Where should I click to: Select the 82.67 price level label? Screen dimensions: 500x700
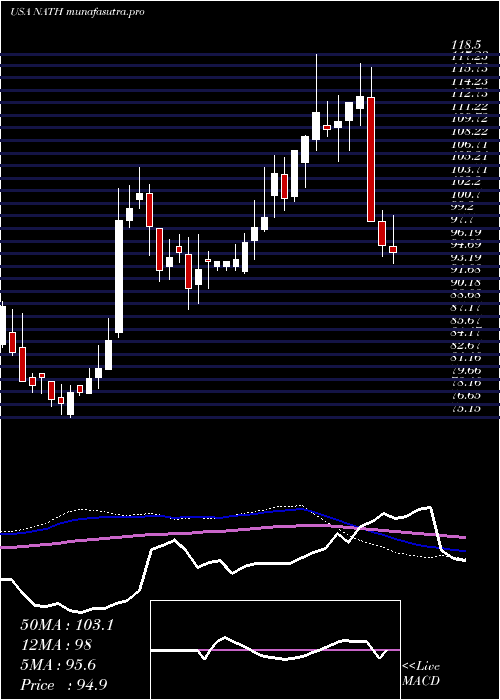466,345
